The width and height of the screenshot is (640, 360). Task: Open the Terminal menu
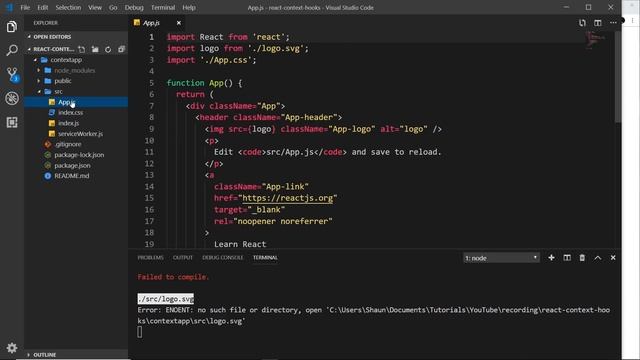[163, 7]
